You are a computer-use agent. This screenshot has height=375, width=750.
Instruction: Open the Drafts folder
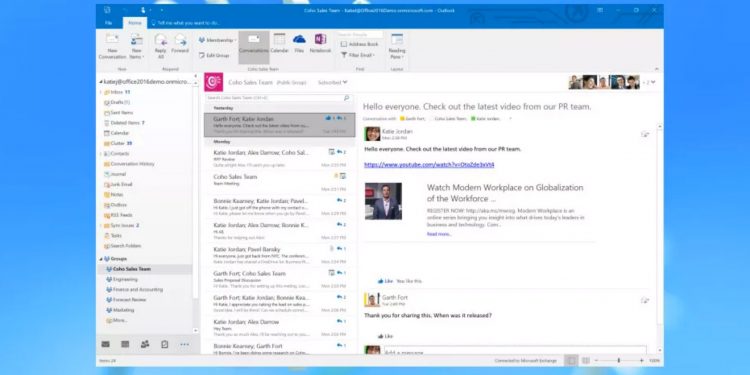click(117, 102)
